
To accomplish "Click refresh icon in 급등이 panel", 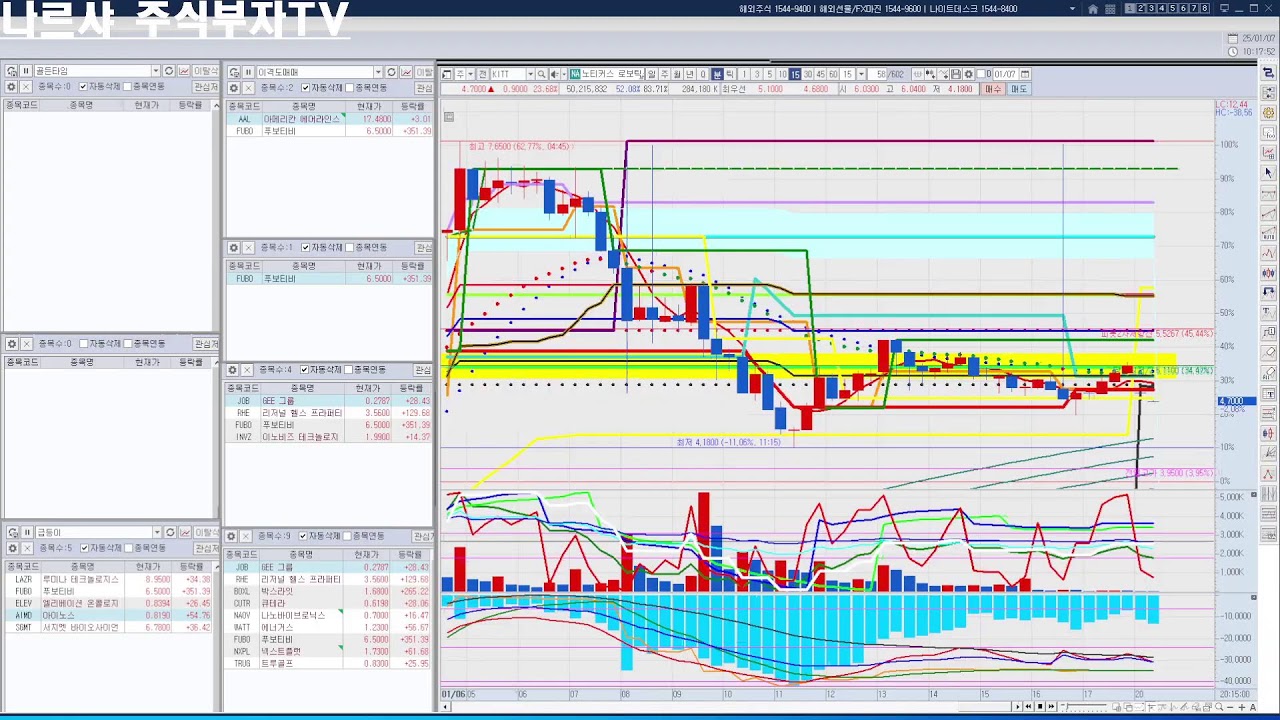I will [169, 532].
